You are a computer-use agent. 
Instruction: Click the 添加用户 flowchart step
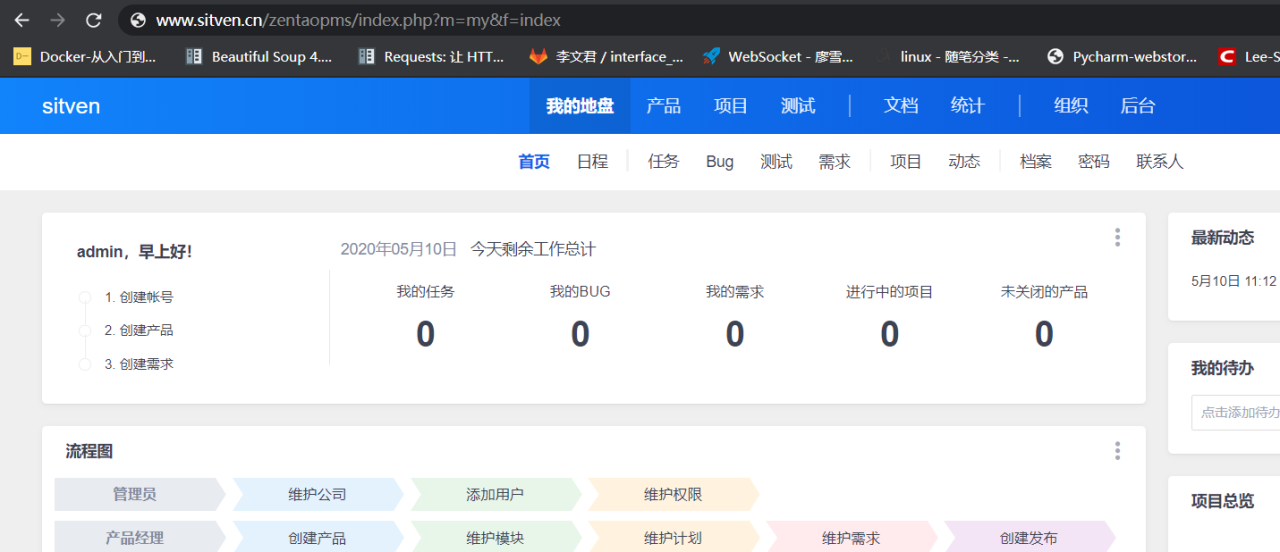495,494
